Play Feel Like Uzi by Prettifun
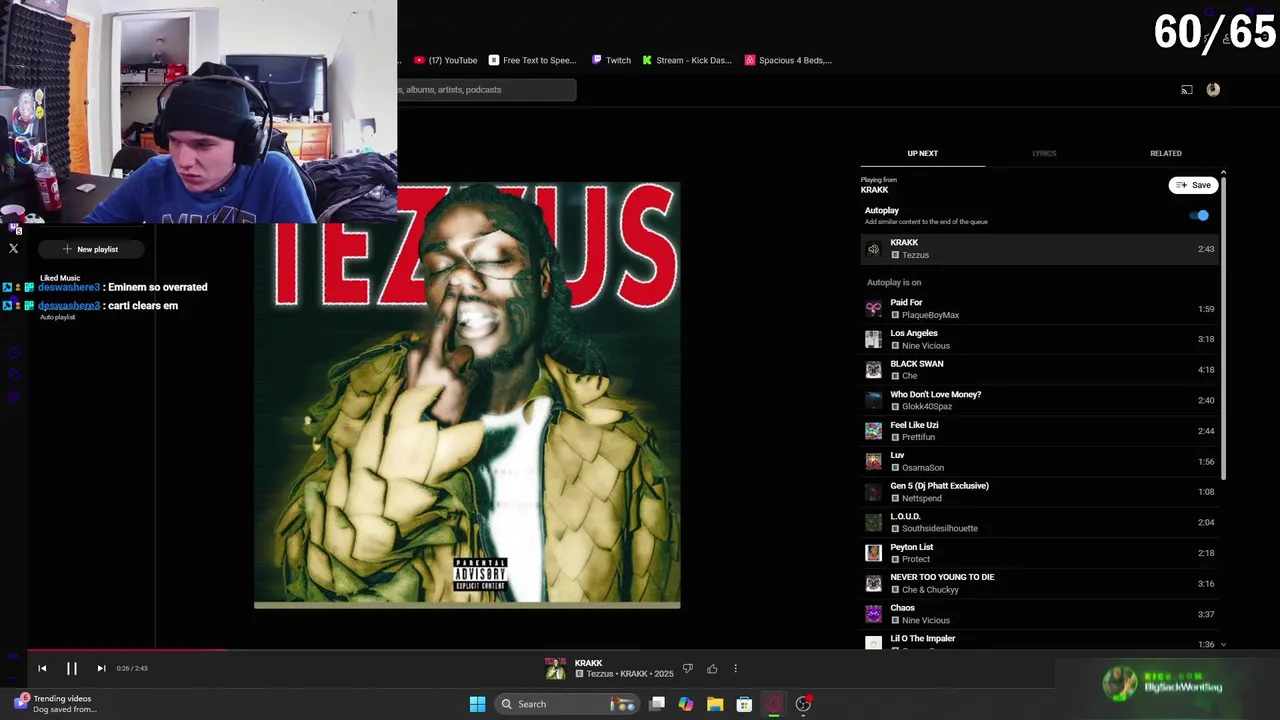Image resolution: width=1280 pixels, height=720 pixels. coord(1040,430)
